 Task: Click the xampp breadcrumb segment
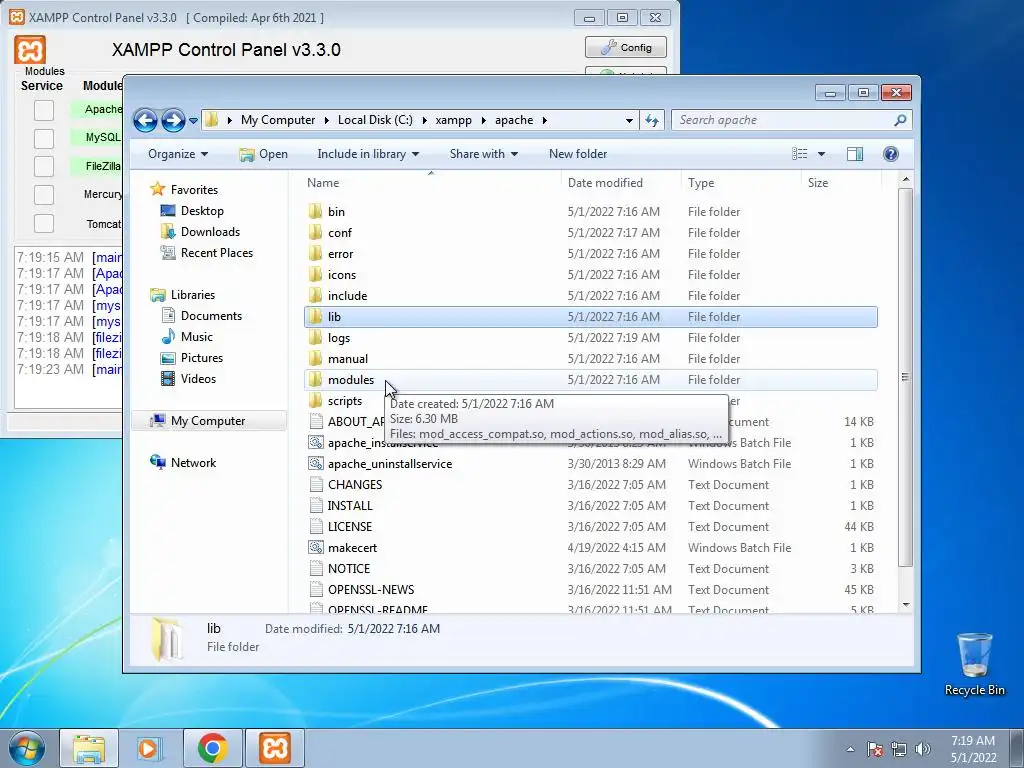(453, 120)
